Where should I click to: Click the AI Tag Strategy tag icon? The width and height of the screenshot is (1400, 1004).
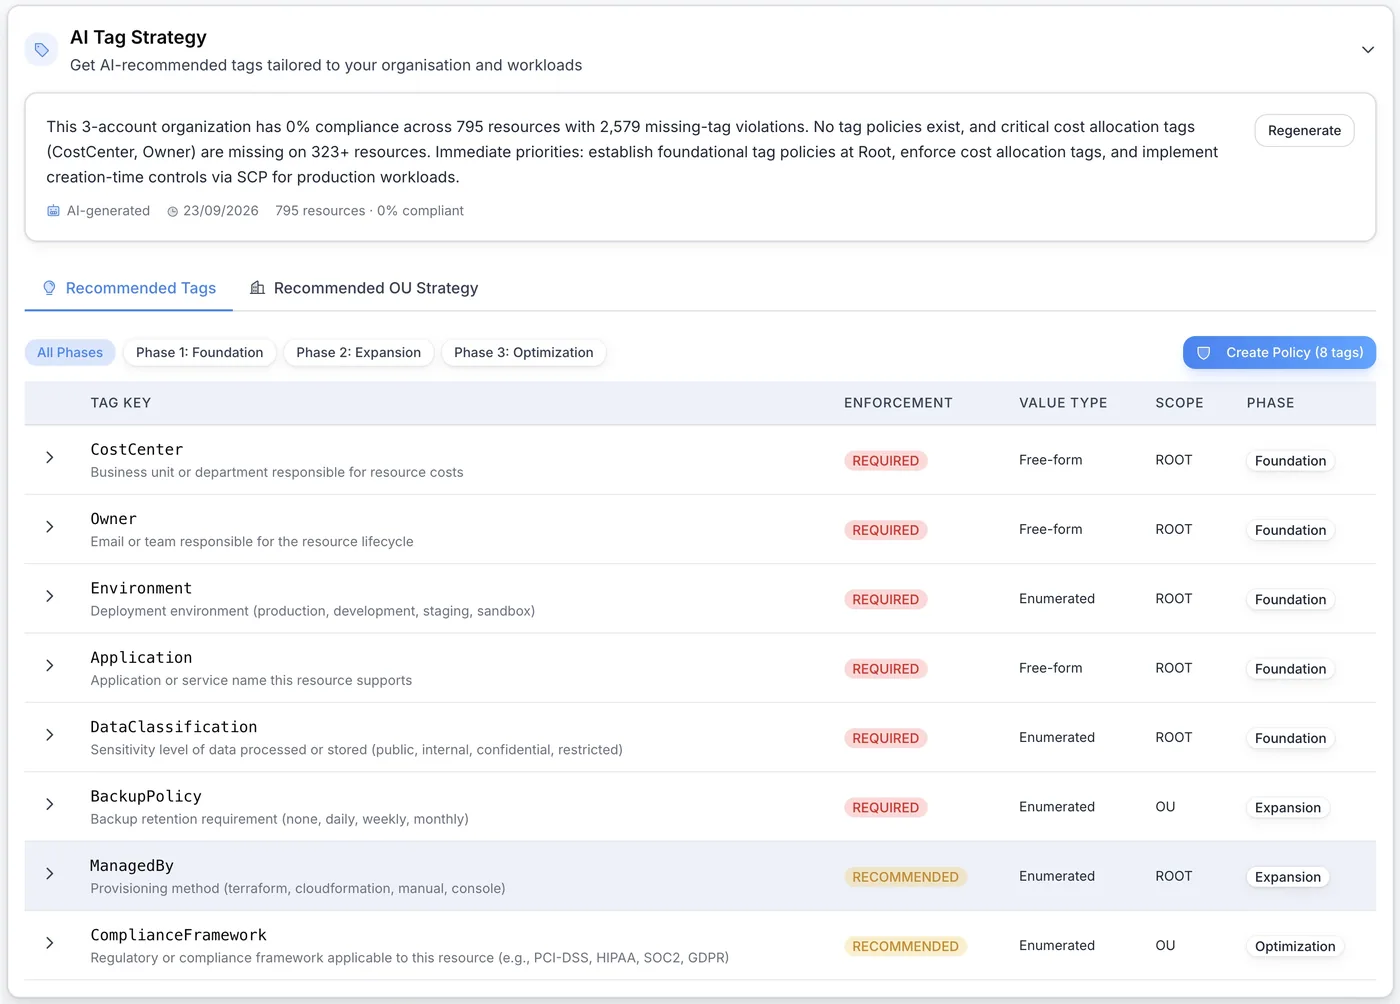tap(41, 49)
